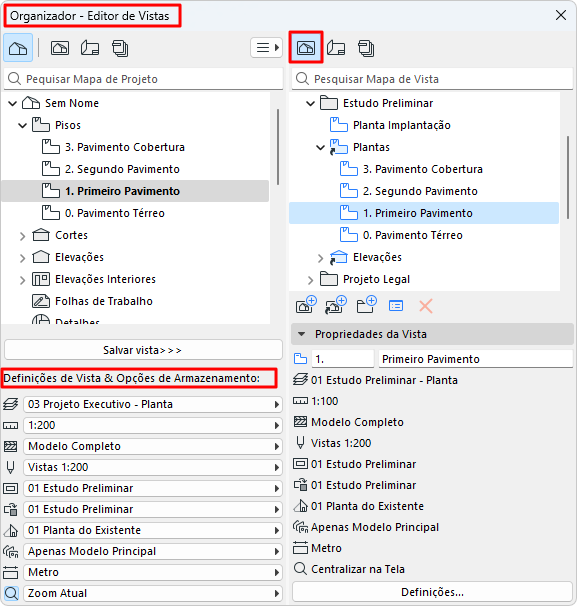Click the New Folder icon
577x606 pixels.
[x=366, y=305]
